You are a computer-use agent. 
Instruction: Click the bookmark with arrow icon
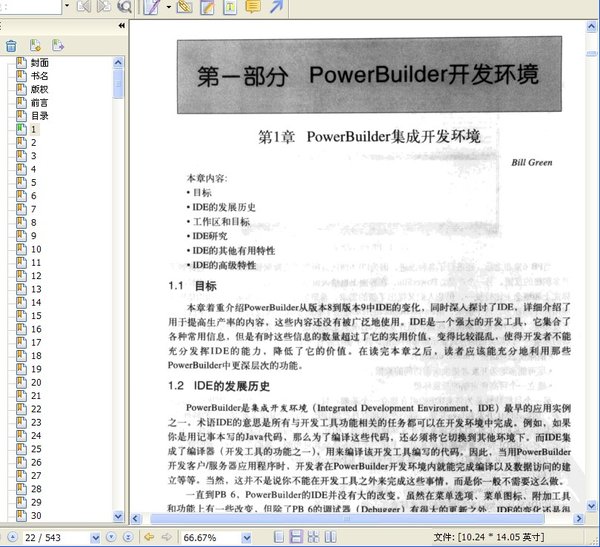point(58,45)
